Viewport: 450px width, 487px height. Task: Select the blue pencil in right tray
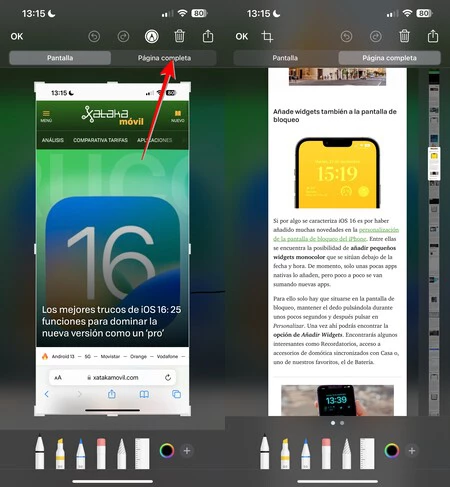pos(305,453)
